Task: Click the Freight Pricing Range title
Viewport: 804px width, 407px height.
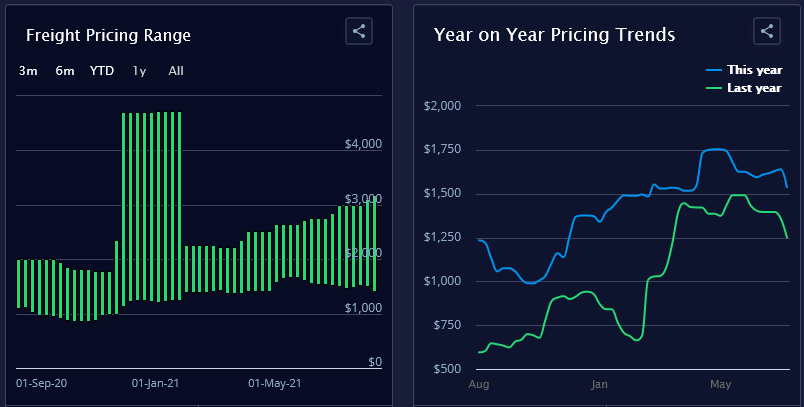Action: point(108,35)
